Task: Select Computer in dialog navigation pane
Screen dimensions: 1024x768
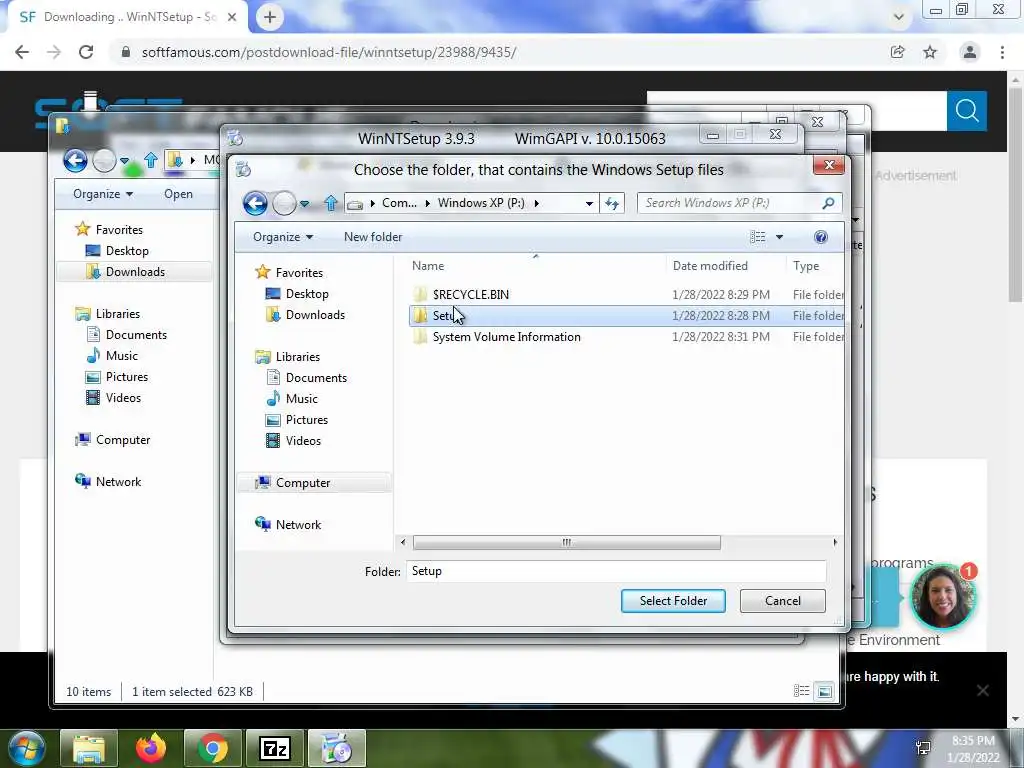Action: [x=302, y=483]
